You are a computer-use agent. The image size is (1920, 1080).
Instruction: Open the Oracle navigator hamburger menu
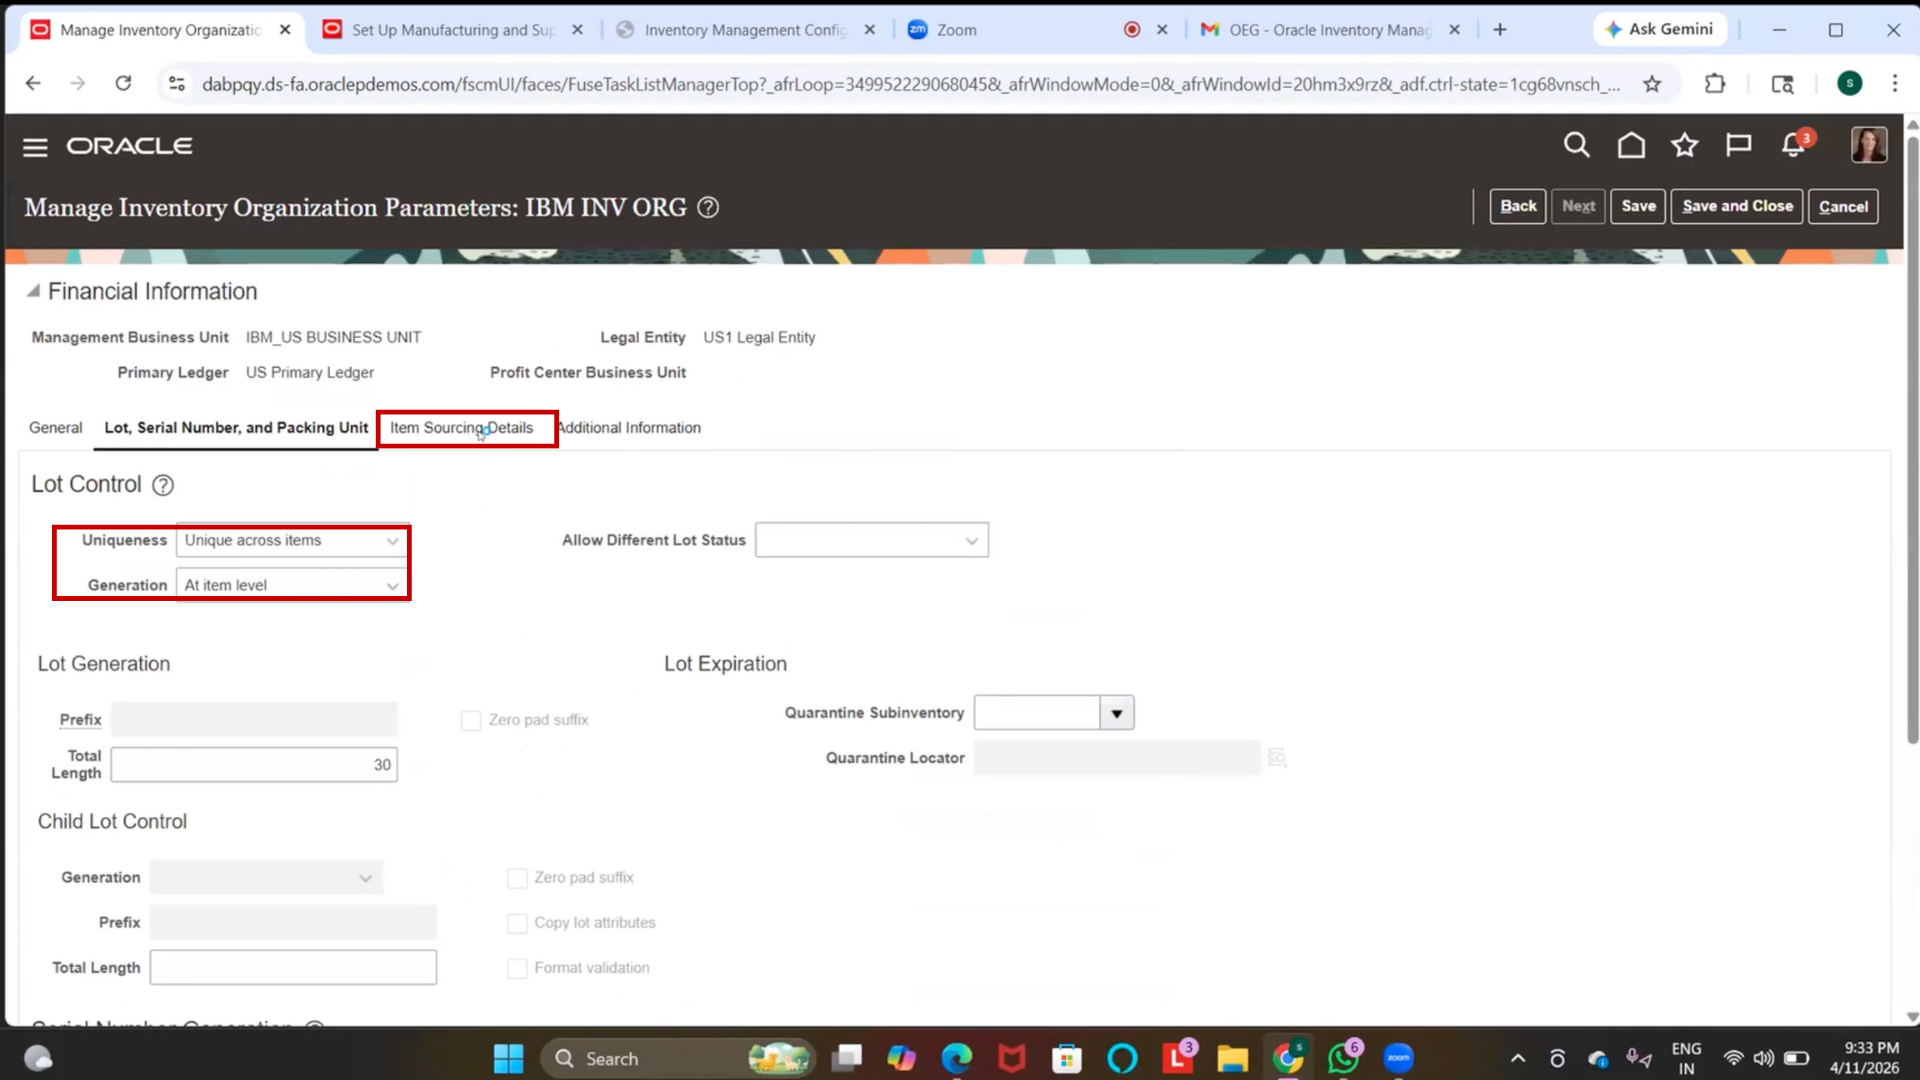click(35, 147)
